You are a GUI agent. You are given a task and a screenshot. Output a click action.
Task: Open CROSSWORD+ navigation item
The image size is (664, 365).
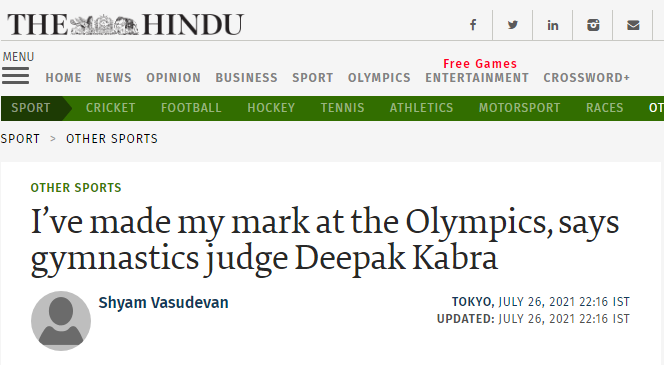click(587, 78)
